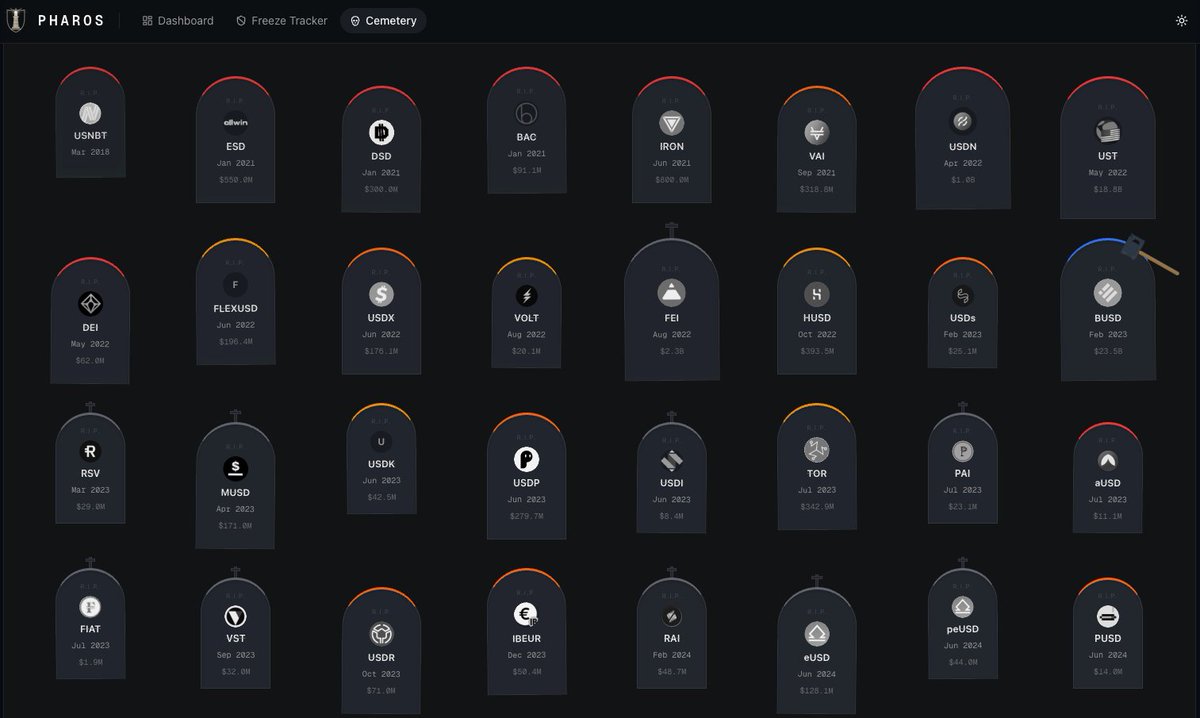This screenshot has height=718, width=1200.
Task: Click the skull icon inside the Cemetery tab
Action: pyautogui.click(x=354, y=20)
